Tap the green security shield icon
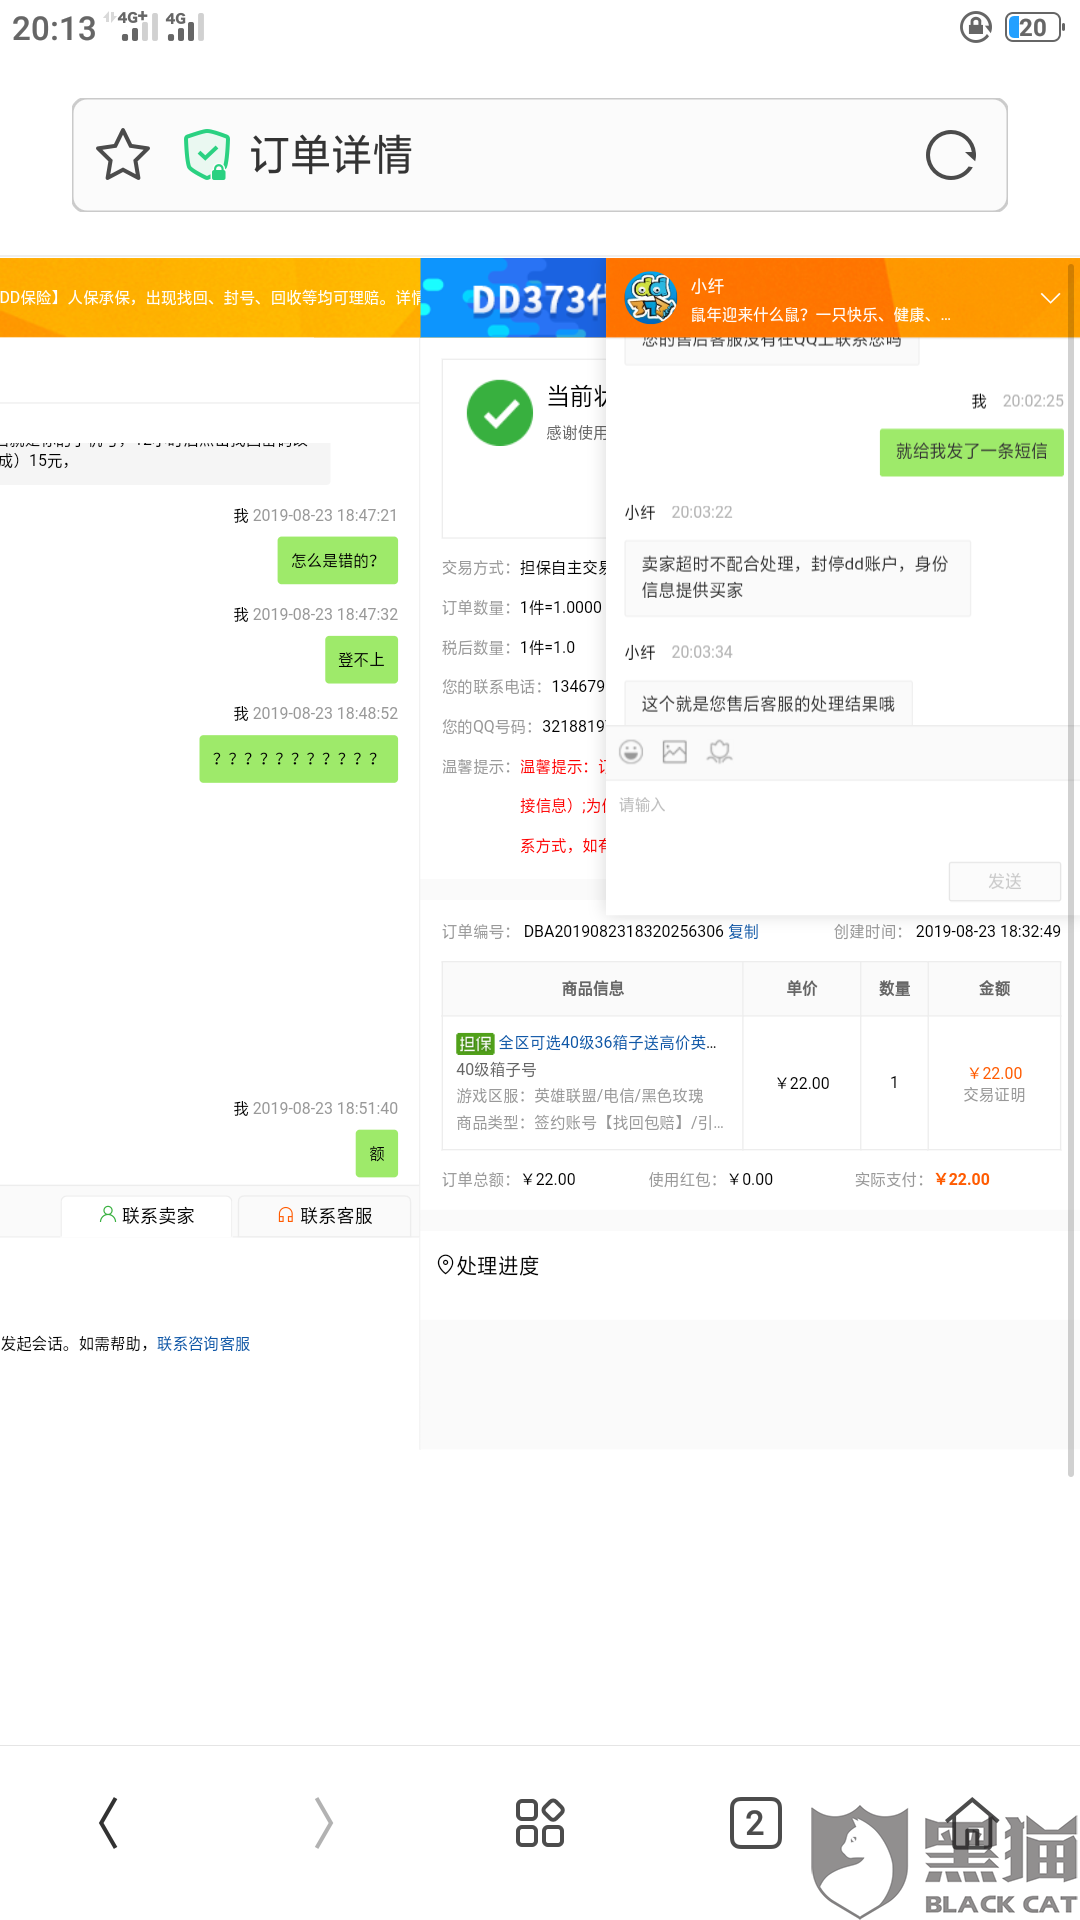This screenshot has width=1080, height=1920. [x=207, y=155]
